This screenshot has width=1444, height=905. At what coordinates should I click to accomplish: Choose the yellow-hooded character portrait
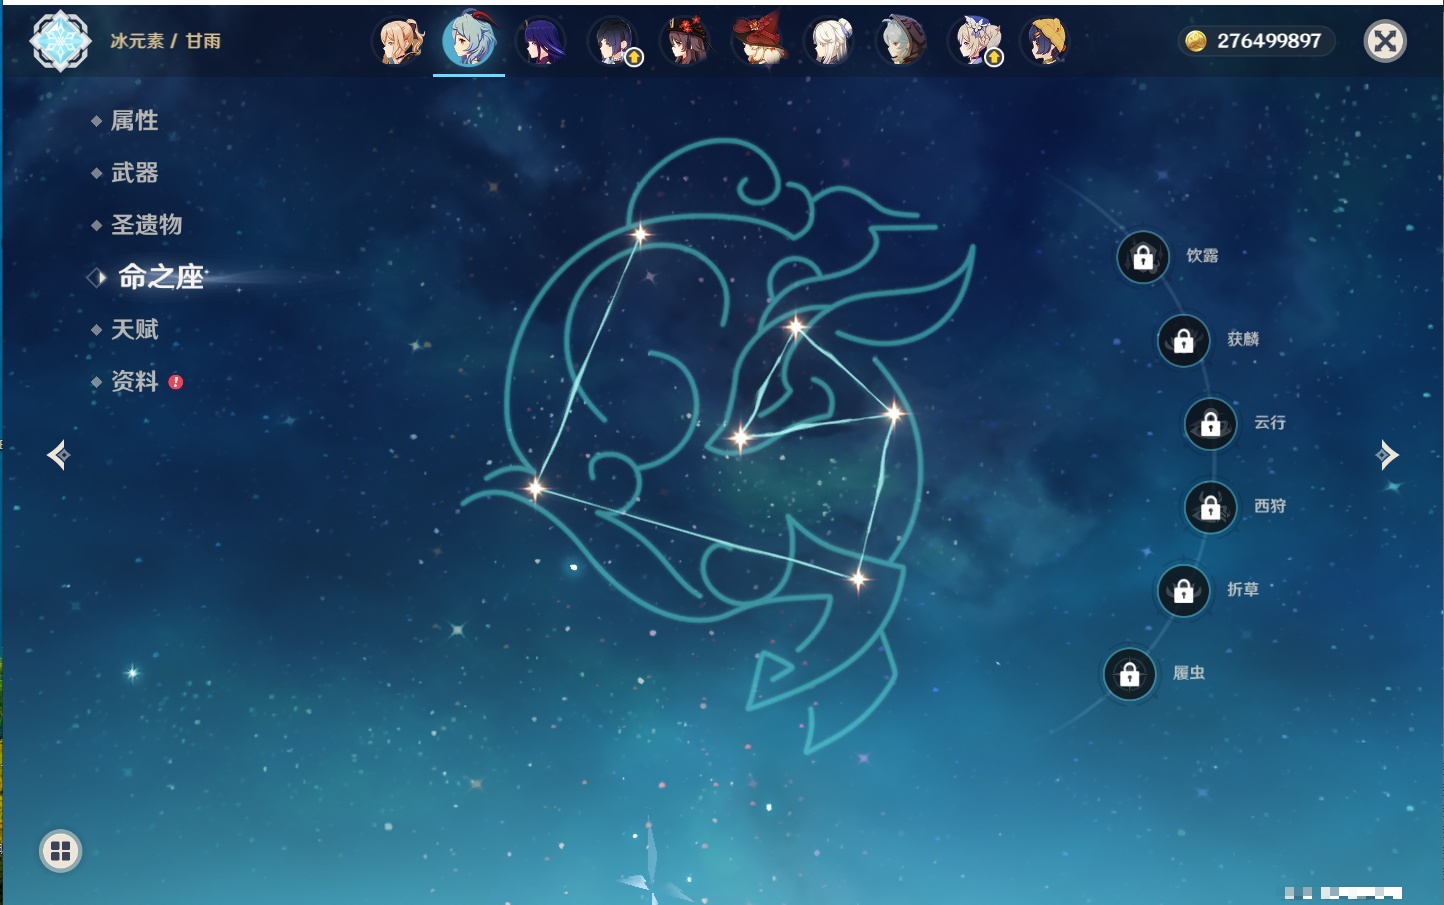tap(1046, 41)
